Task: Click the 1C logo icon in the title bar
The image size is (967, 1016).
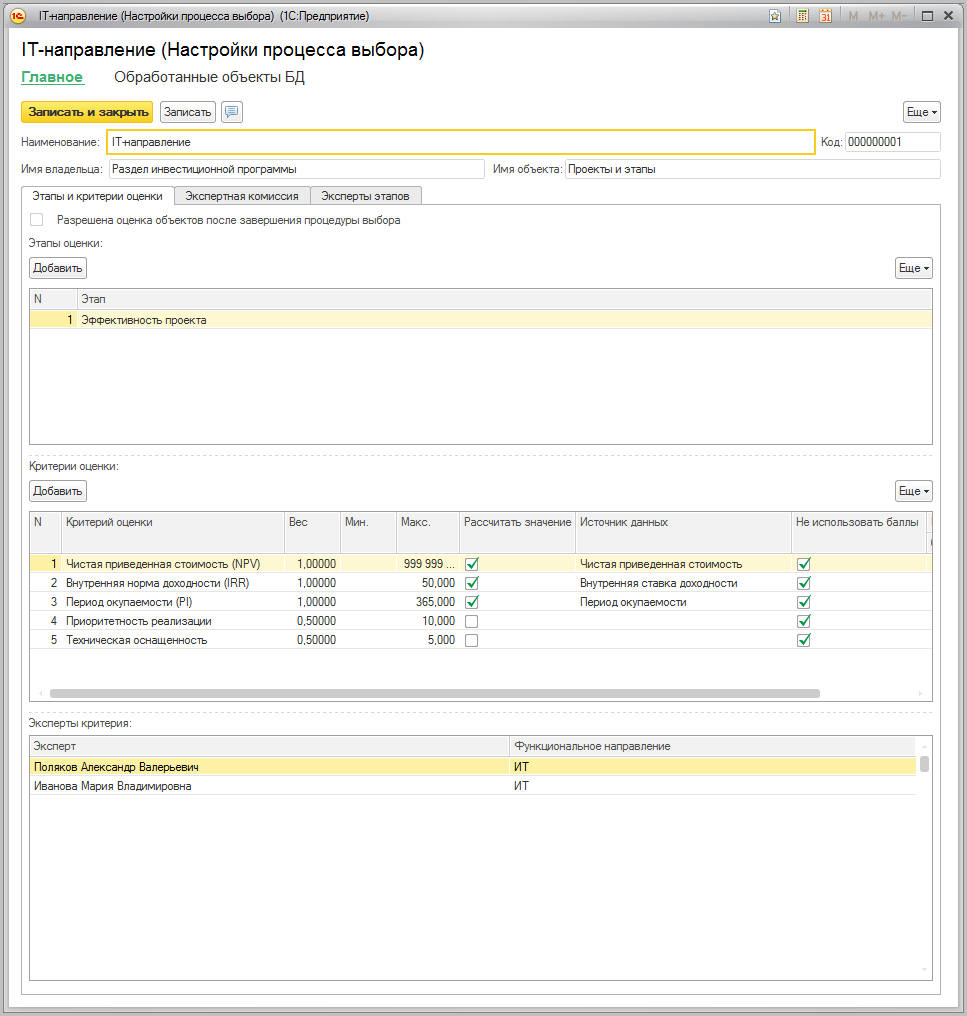Action: coord(17,16)
